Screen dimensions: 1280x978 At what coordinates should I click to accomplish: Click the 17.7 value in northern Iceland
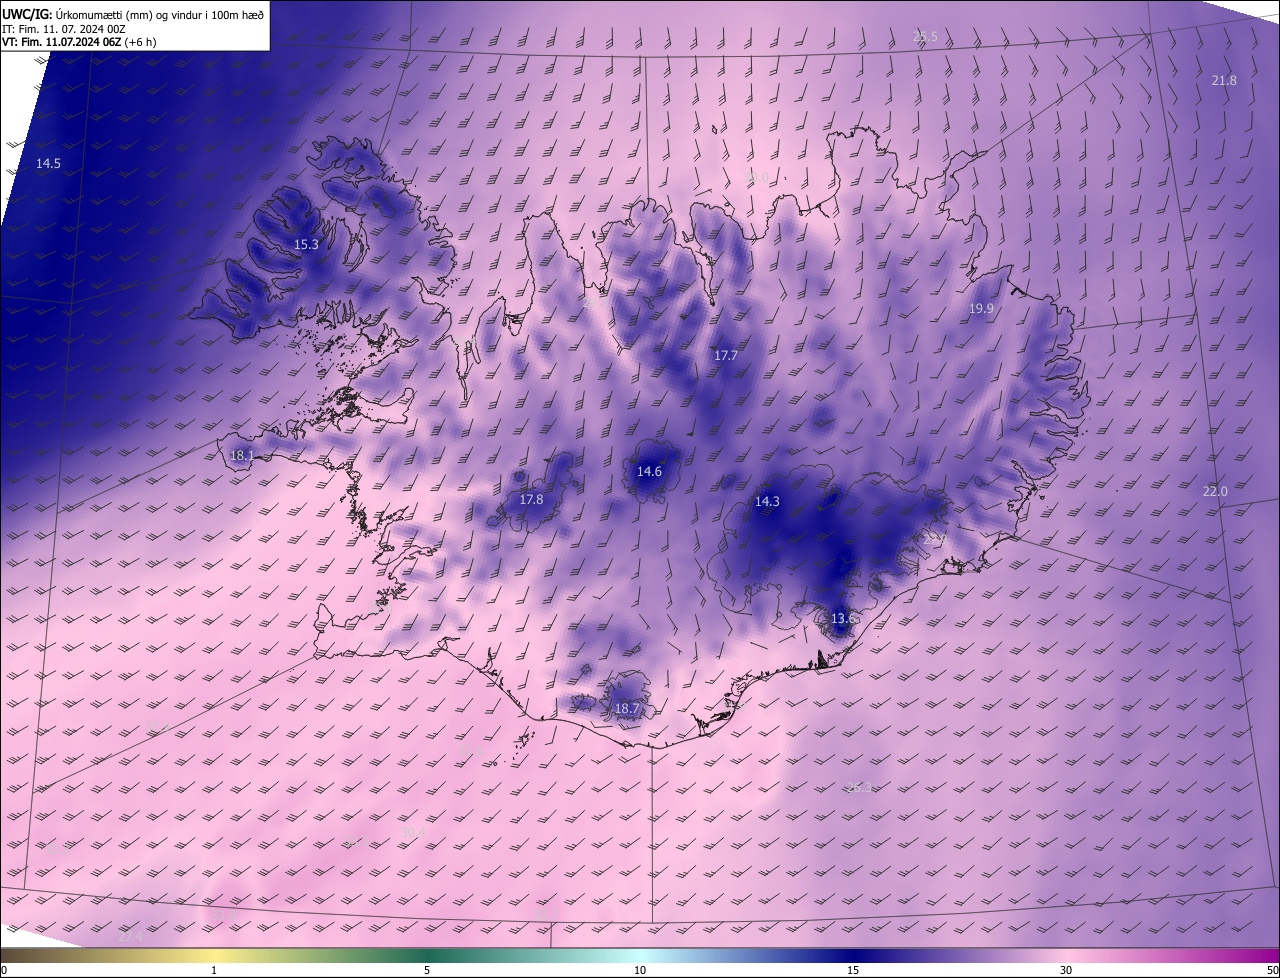[x=725, y=355]
